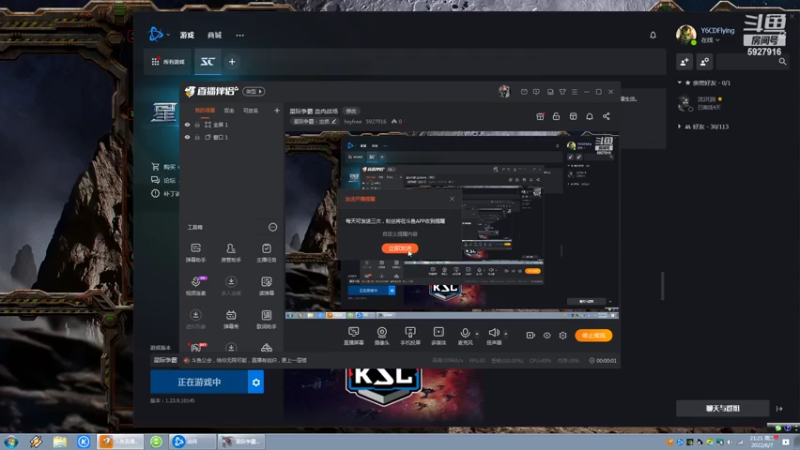Open the 游戏 menu in Battle.net
The image size is (800, 450).
[x=187, y=35]
